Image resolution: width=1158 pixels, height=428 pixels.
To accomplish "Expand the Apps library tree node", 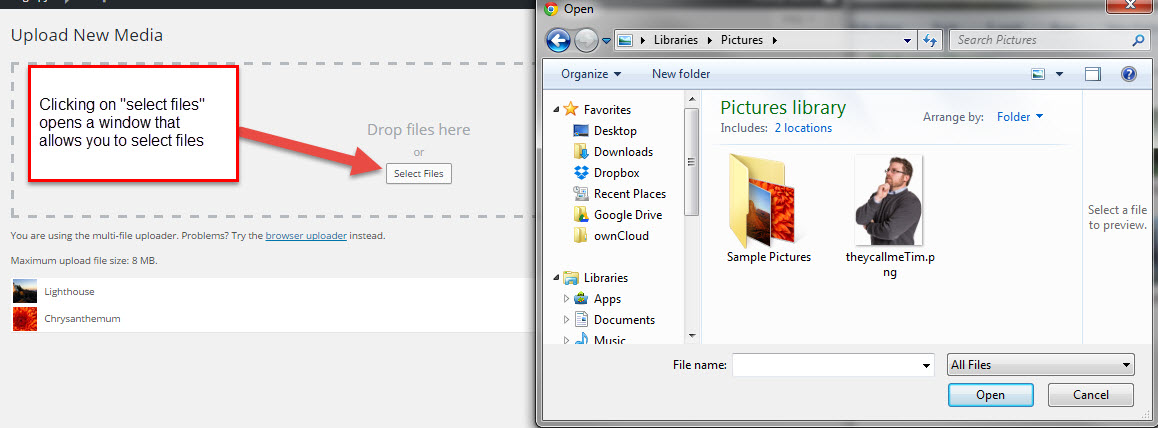I will pyautogui.click(x=567, y=299).
